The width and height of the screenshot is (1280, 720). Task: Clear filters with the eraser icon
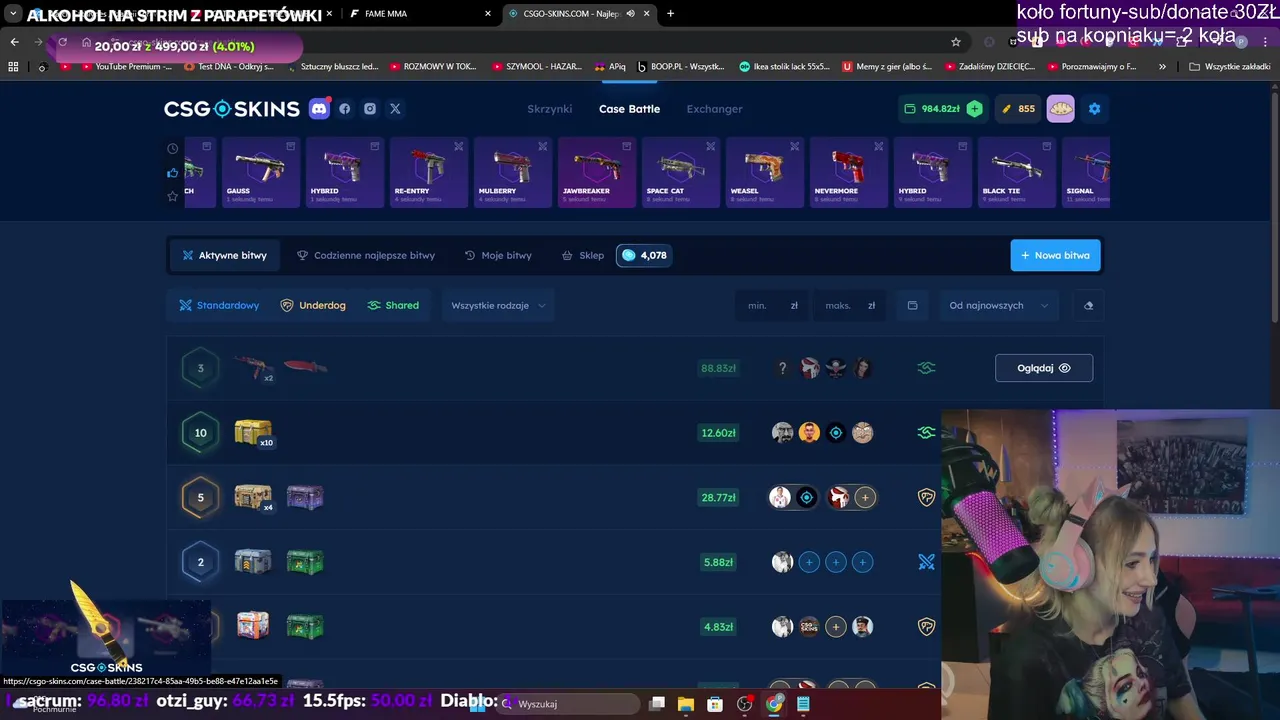pos(1089,305)
